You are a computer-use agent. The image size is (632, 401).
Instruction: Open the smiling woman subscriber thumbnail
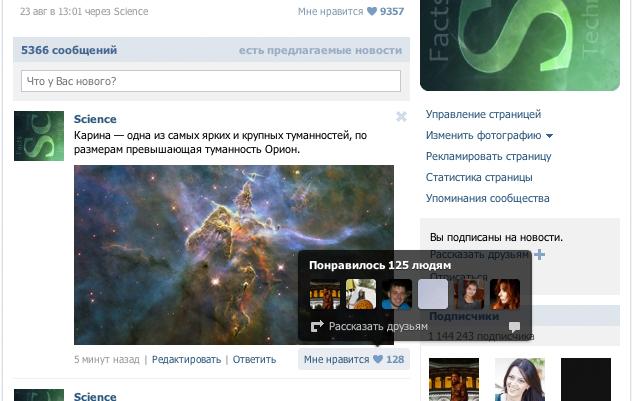pyautogui.click(x=520, y=379)
